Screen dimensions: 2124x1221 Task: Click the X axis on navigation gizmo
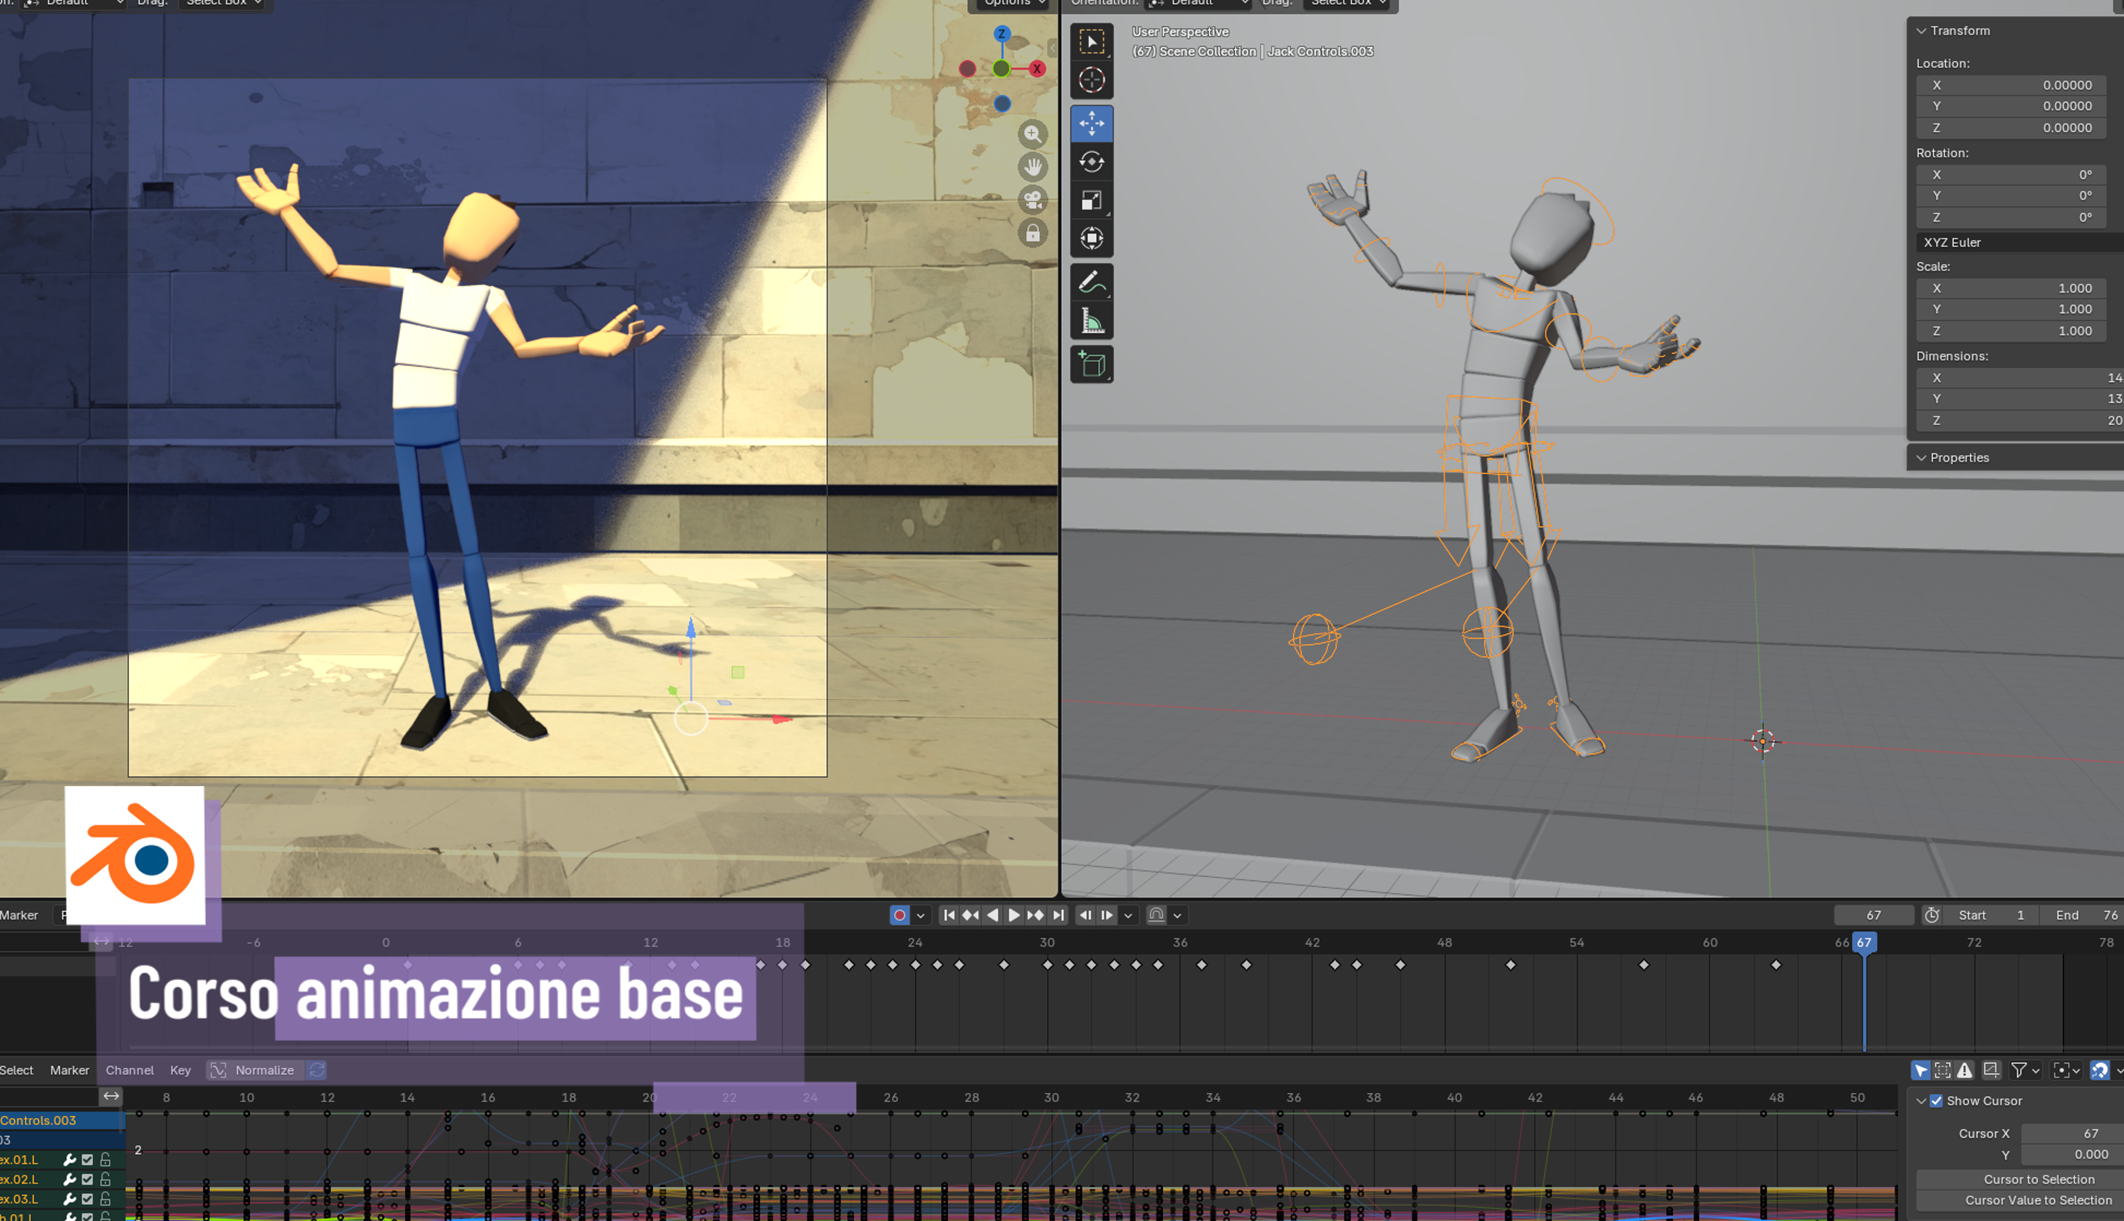pos(1037,69)
